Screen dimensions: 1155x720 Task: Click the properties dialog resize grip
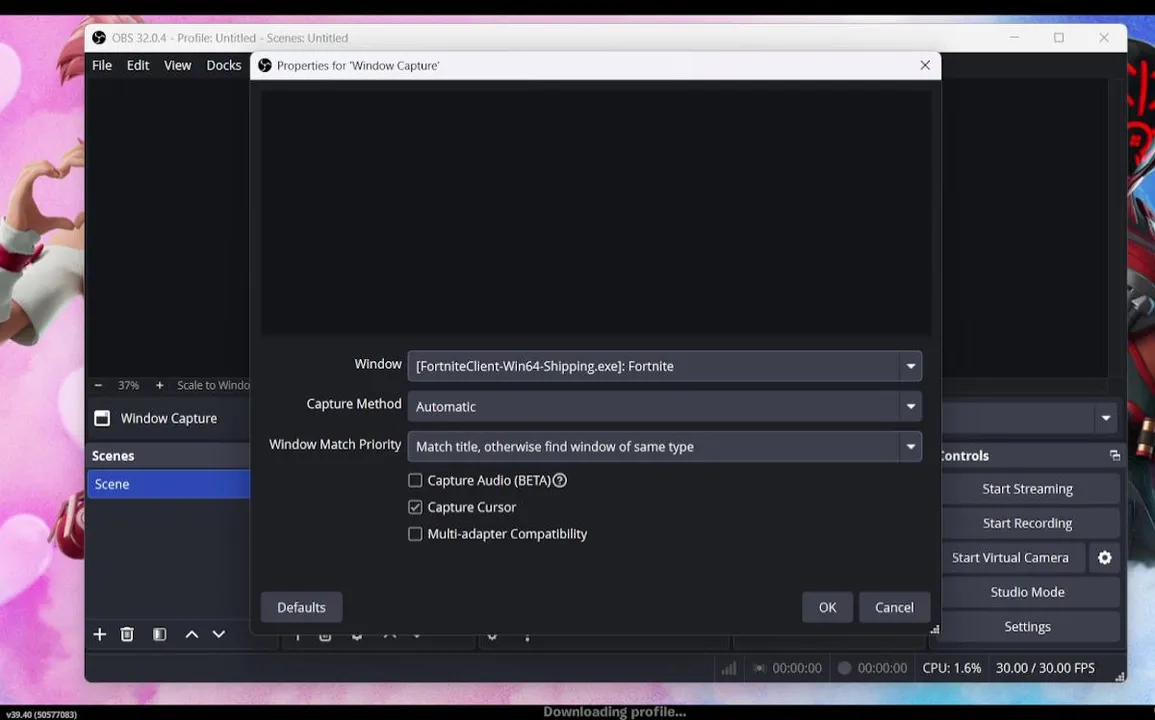[934, 629]
